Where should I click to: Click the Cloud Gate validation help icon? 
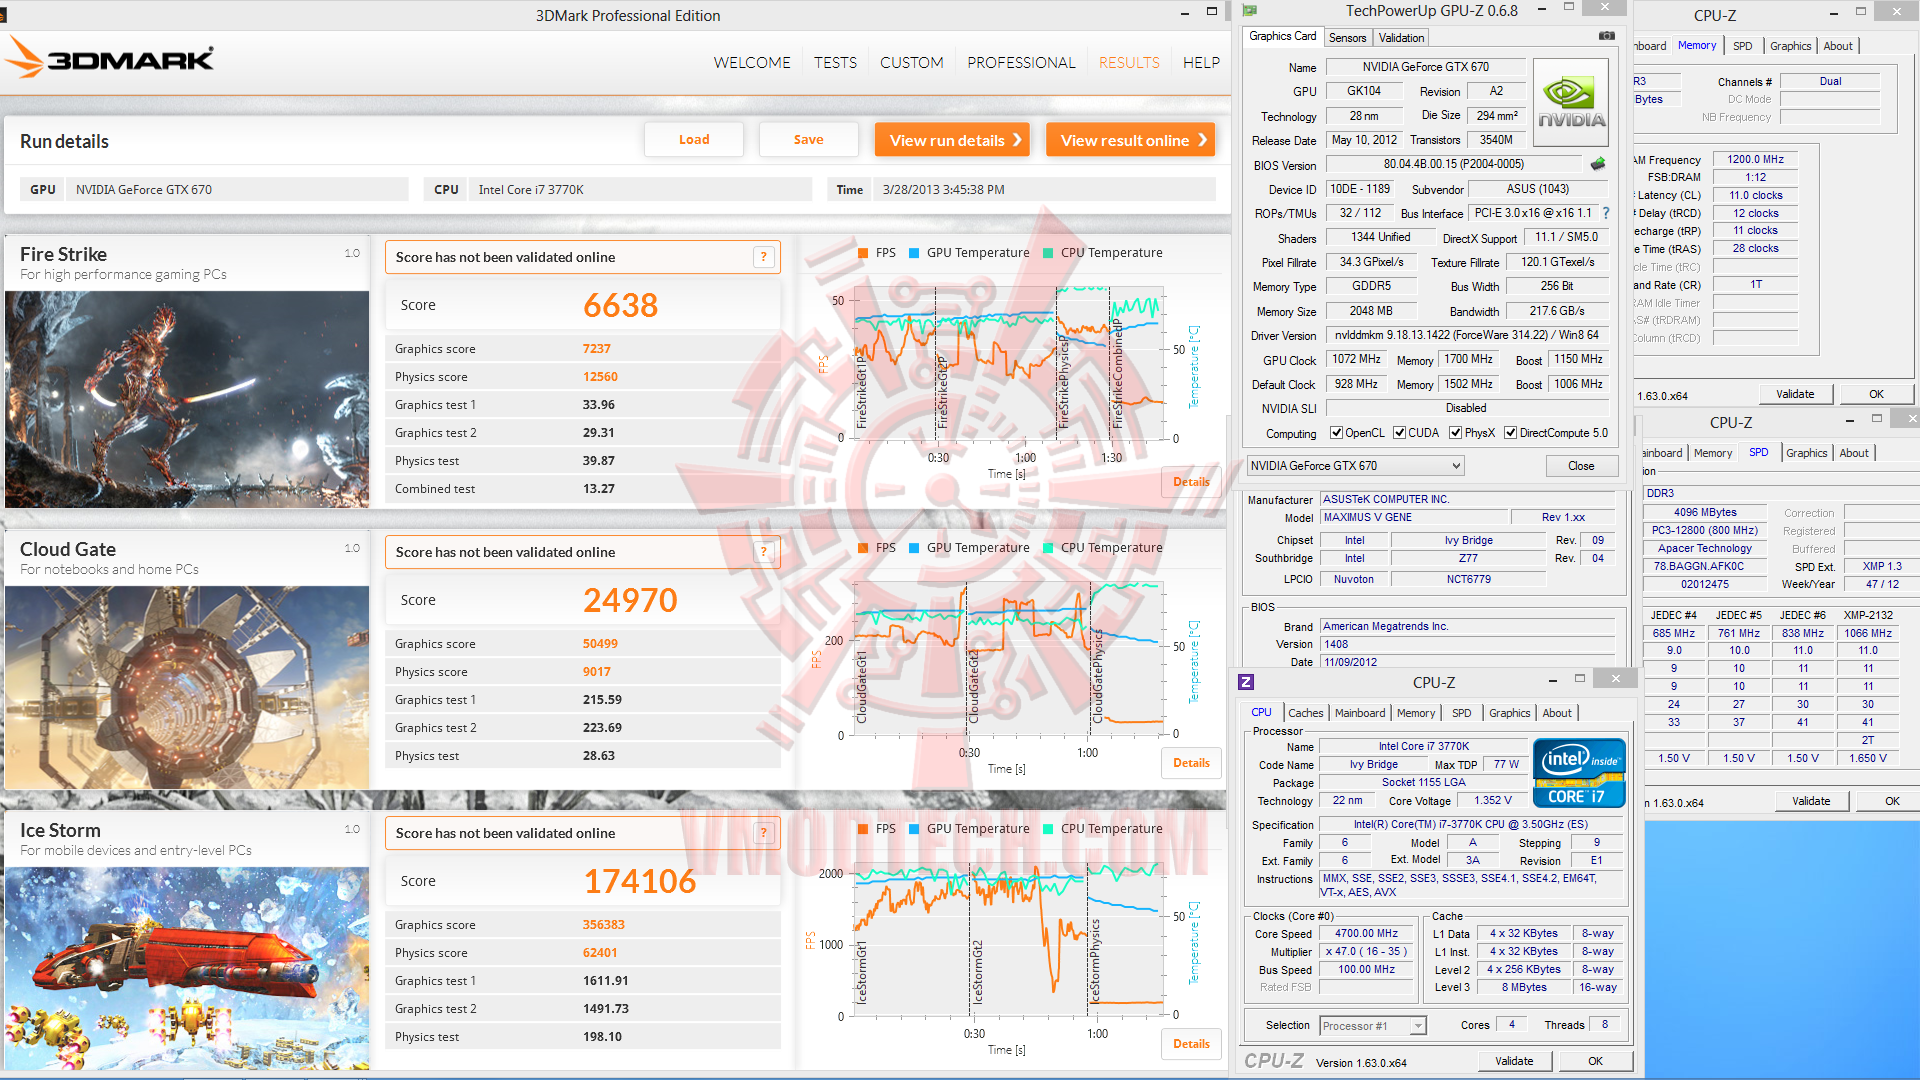pyautogui.click(x=764, y=552)
